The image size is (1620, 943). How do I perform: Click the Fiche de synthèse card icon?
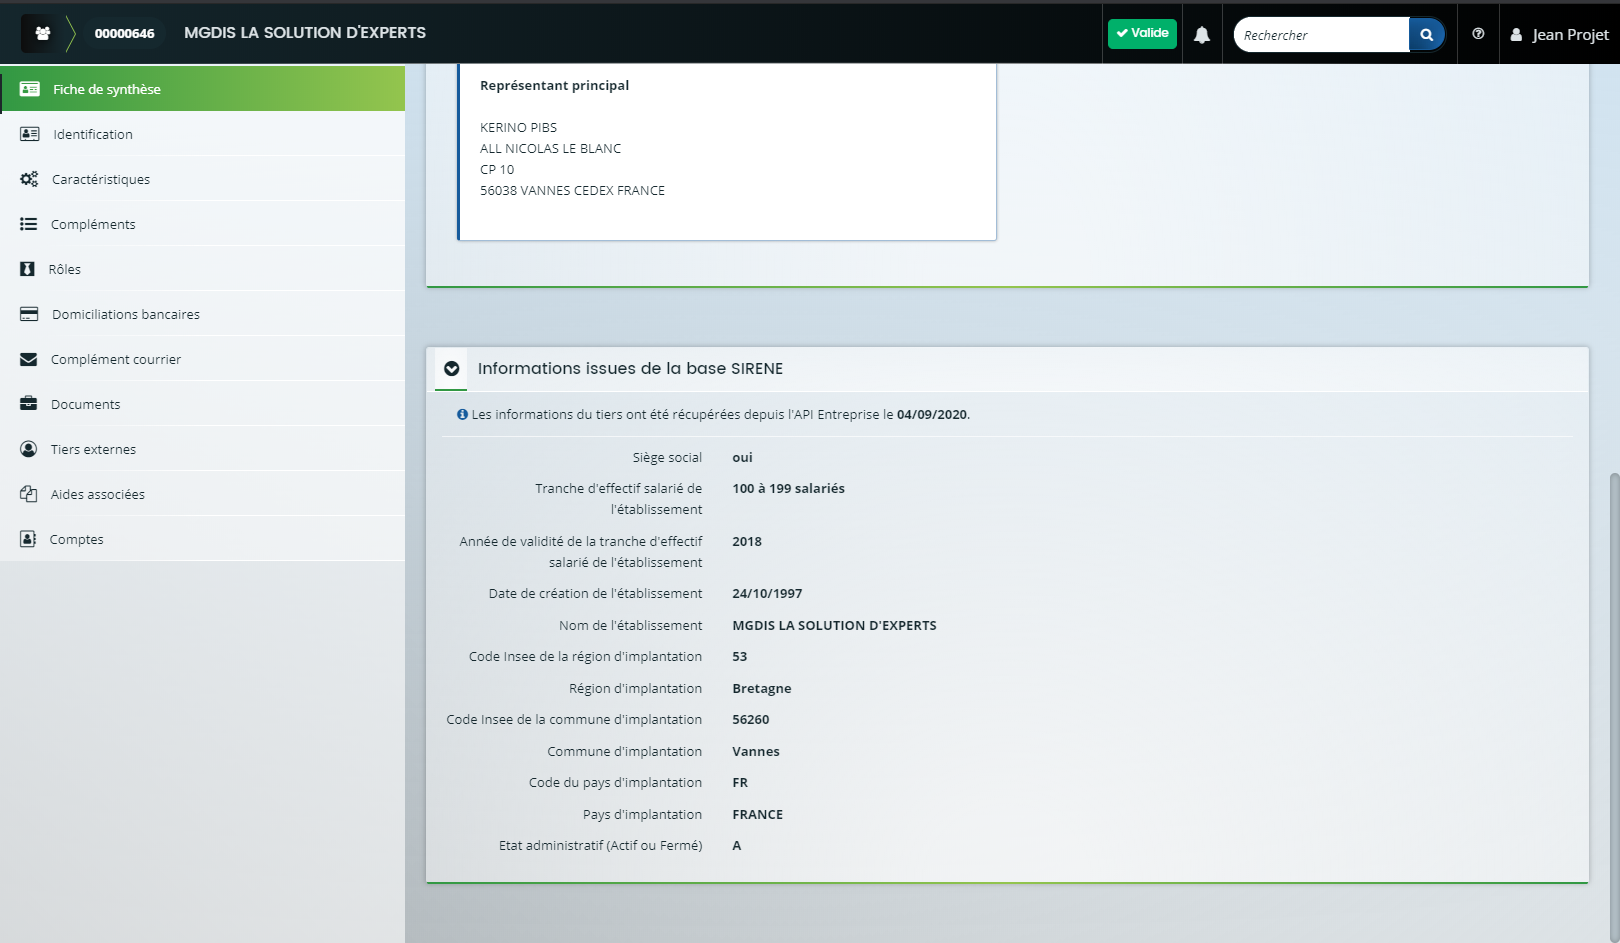tap(30, 89)
